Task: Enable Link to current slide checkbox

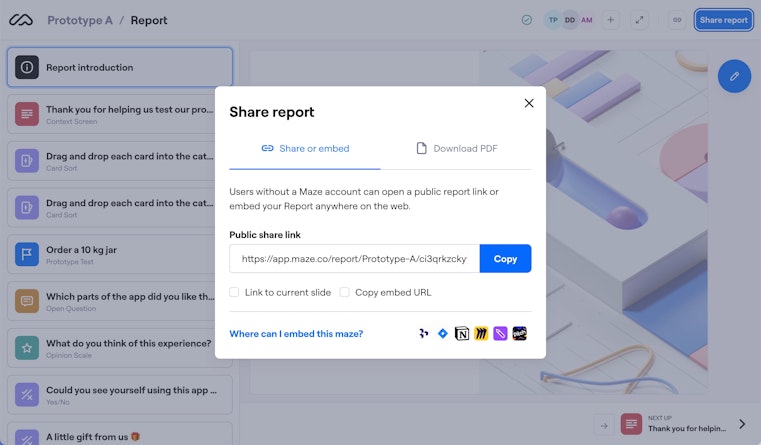Action: coord(234,292)
